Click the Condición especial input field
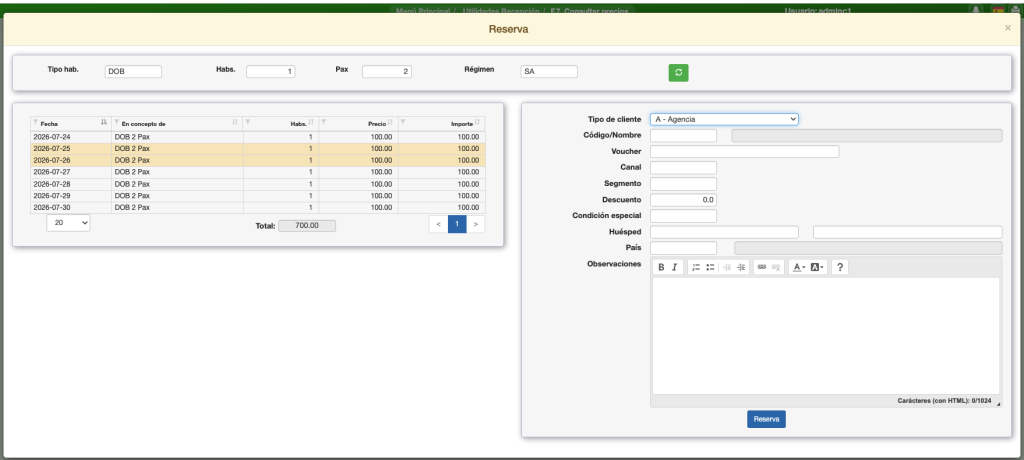The image size is (1024, 460). point(683,216)
